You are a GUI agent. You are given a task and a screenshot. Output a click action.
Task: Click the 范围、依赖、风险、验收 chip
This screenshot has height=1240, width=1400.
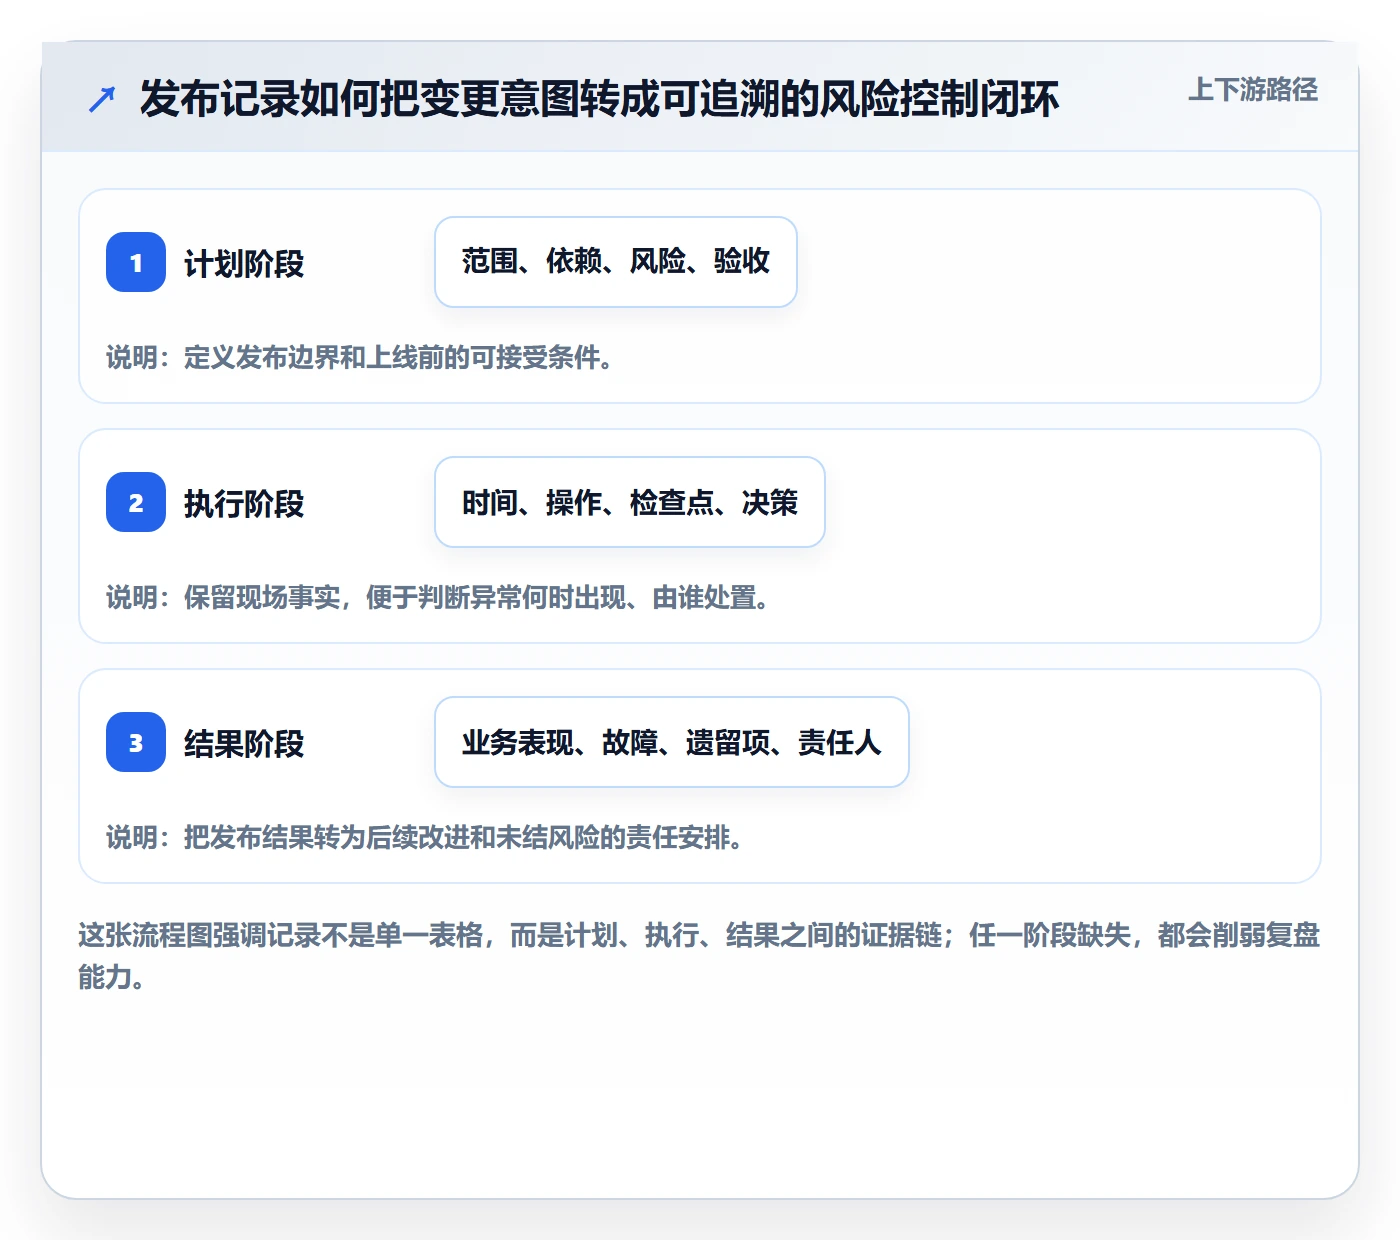[616, 262]
